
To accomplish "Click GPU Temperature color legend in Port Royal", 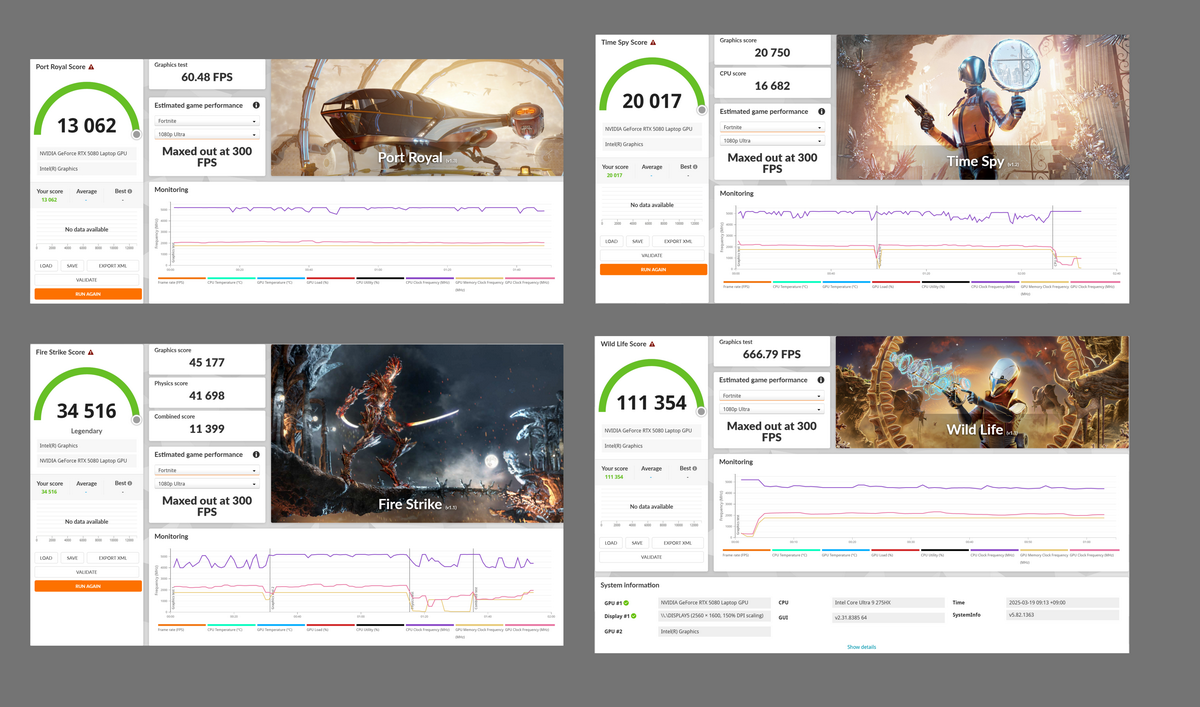I will click(x=281, y=279).
